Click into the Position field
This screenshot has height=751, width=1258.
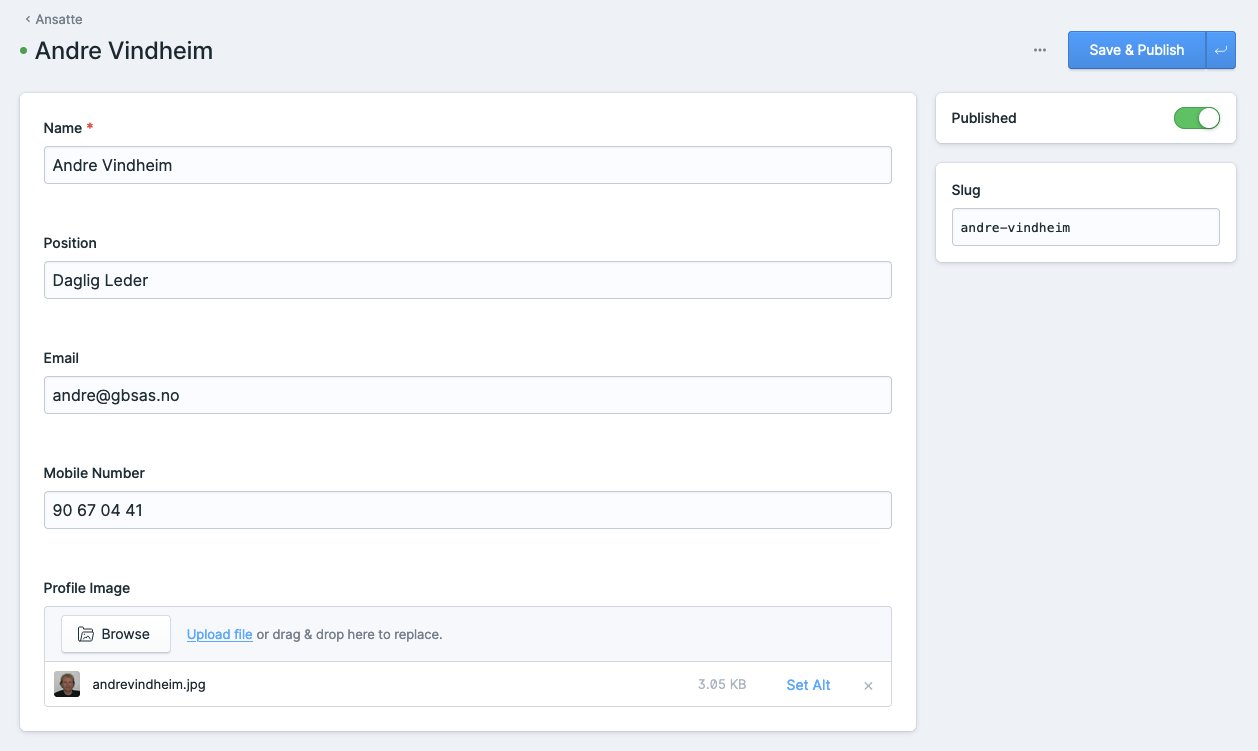[x=467, y=280]
